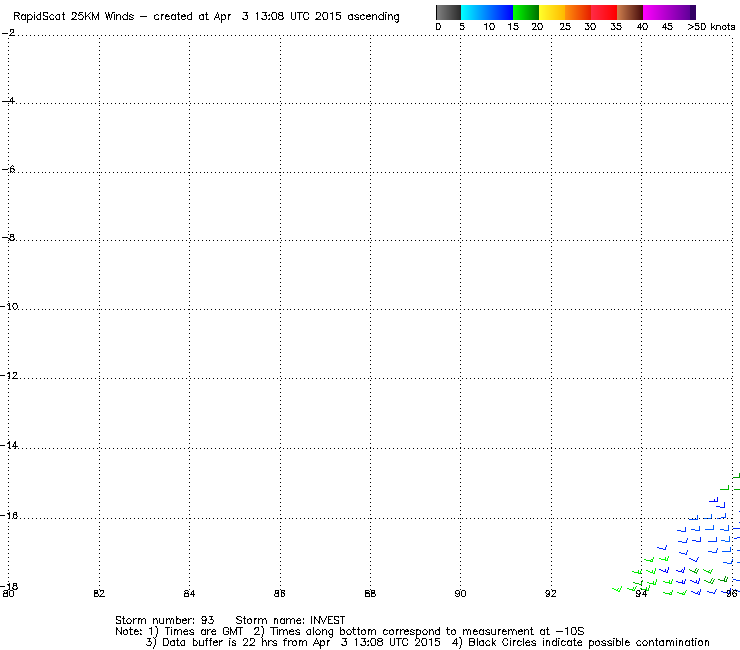Viewport: 740px width, 650px height.
Task: Click the 'RapidScat 25KM Winds' title text
Action: click(74, 17)
